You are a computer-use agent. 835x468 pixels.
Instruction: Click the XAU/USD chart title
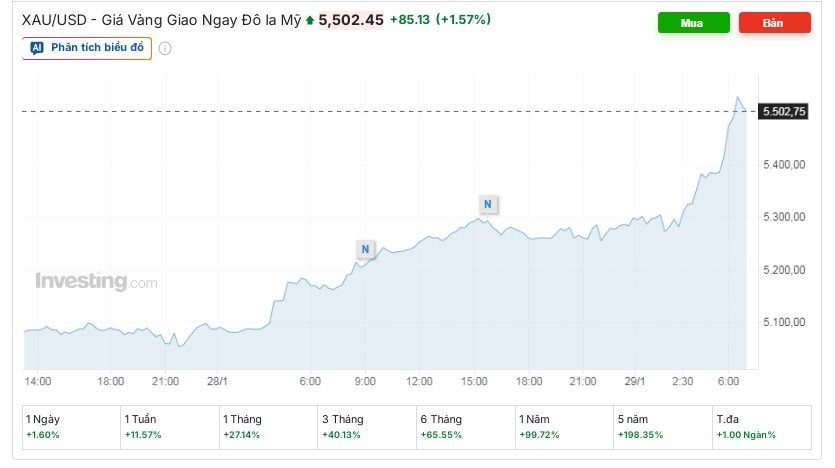[161, 19]
